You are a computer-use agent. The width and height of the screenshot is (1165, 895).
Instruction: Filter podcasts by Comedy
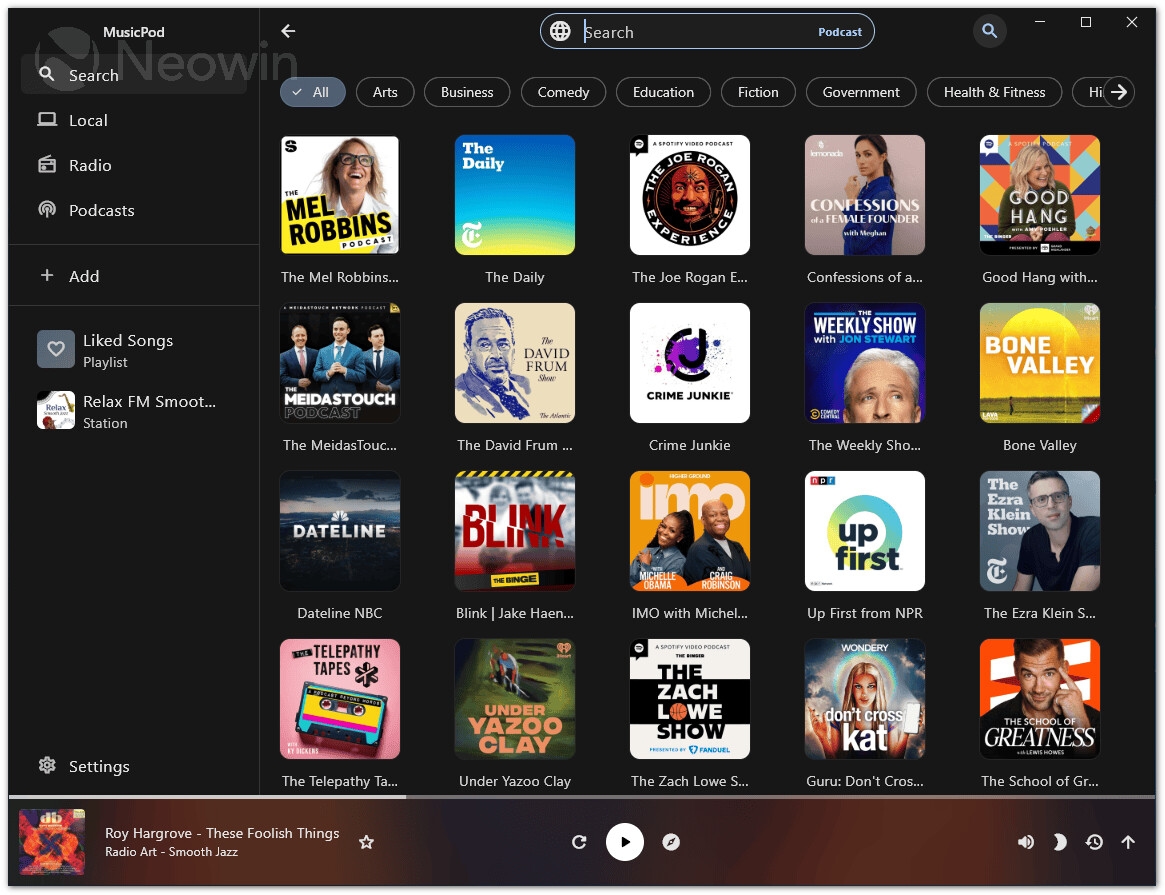(563, 92)
